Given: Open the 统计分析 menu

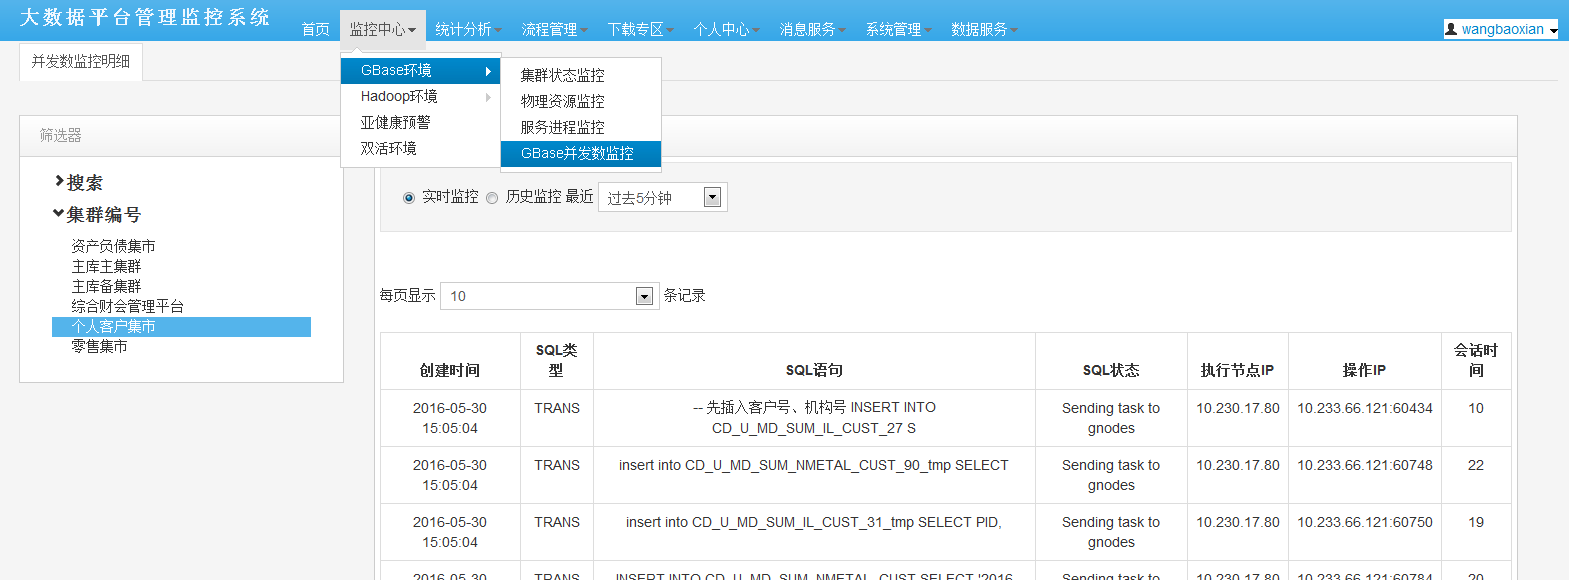Looking at the screenshot, I should pos(468,29).
